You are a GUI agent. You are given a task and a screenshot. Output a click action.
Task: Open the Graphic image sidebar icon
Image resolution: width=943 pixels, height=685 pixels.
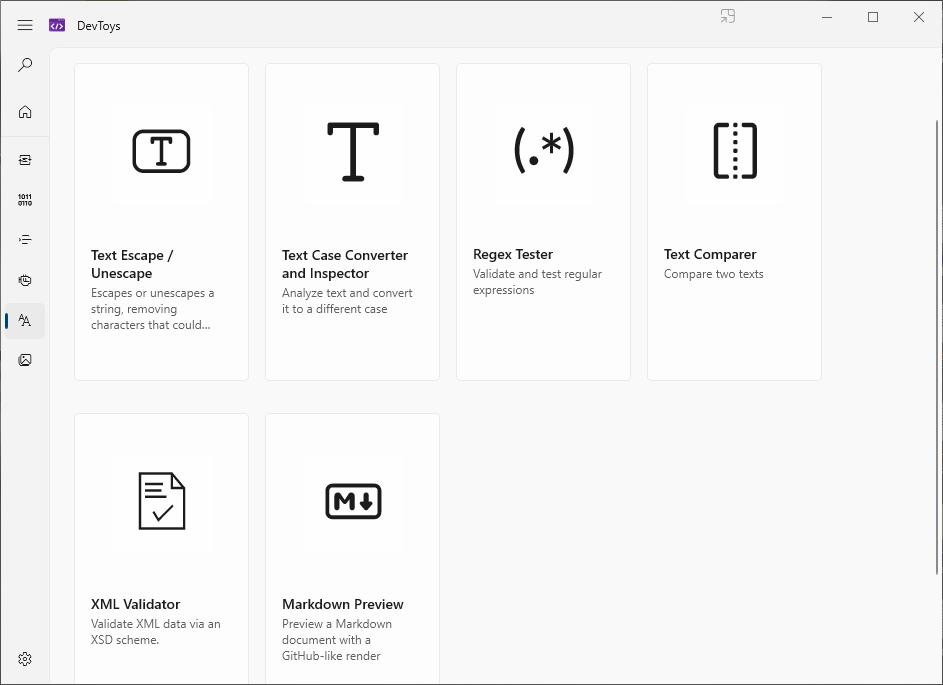click(25, 360)
